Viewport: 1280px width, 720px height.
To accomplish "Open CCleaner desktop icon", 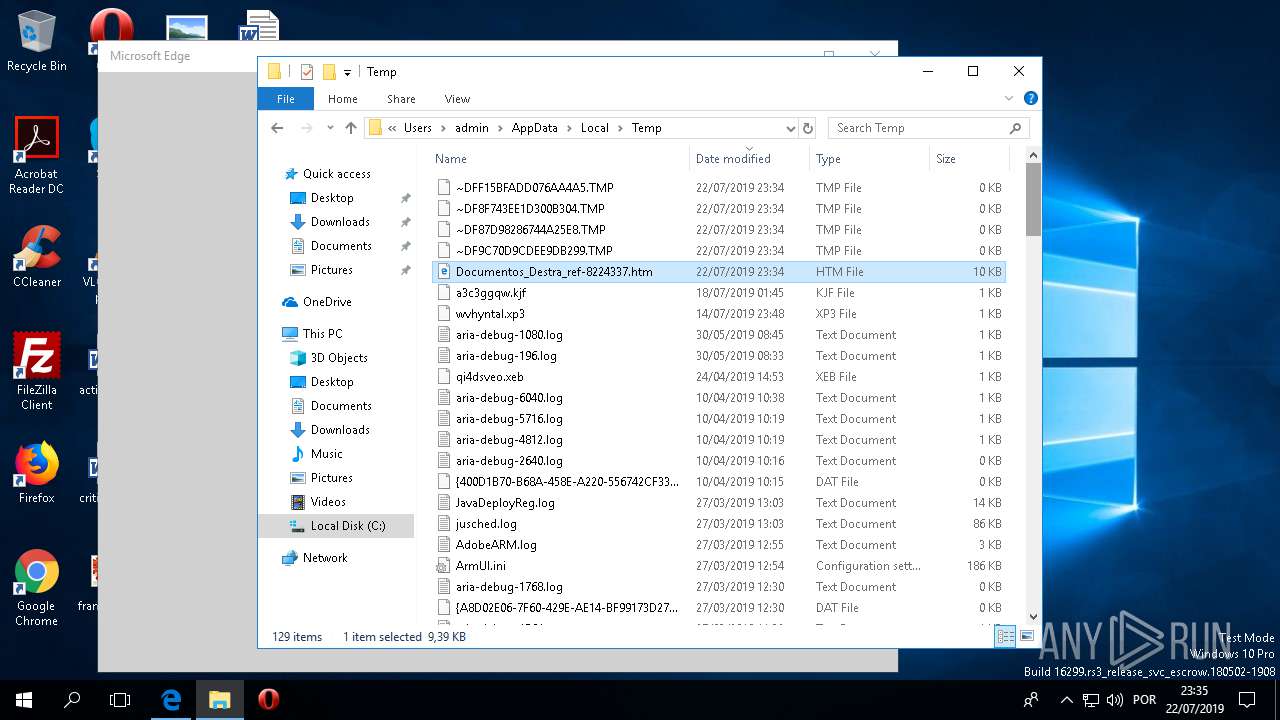I will click(x=37, y=257).
